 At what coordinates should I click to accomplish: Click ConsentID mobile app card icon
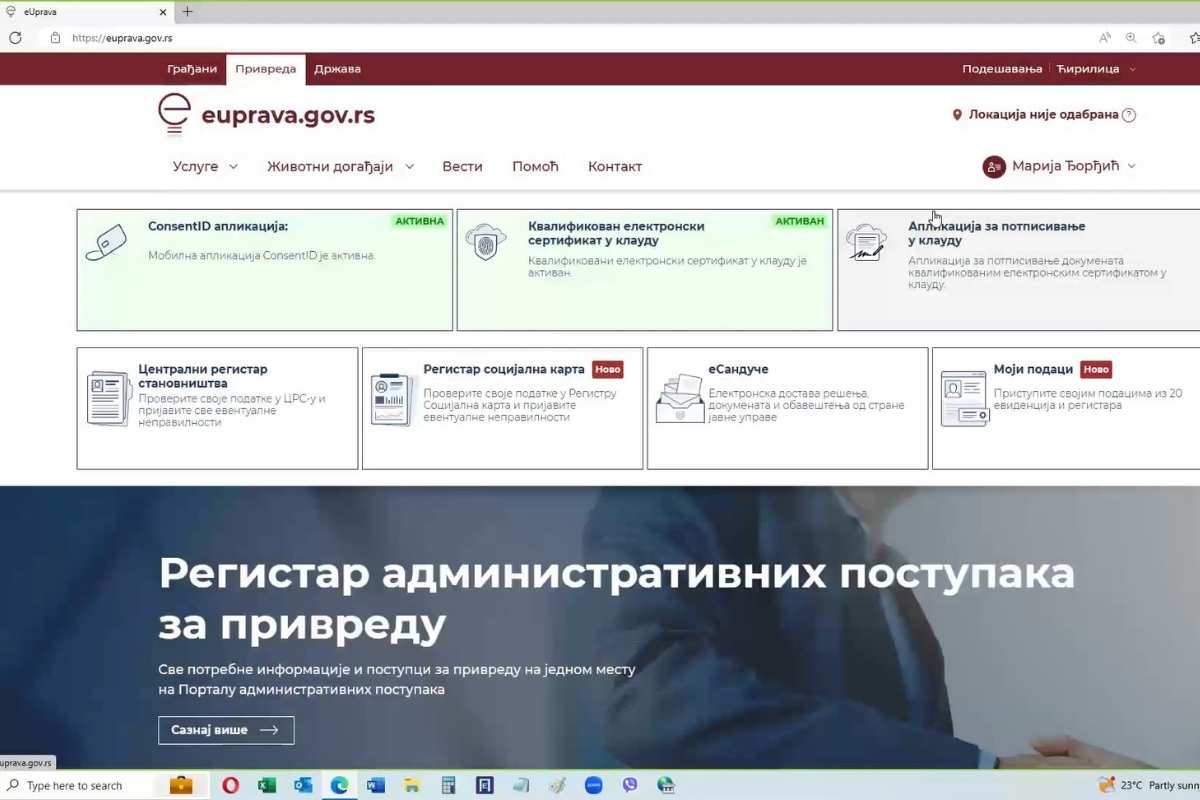click(106, 243)
